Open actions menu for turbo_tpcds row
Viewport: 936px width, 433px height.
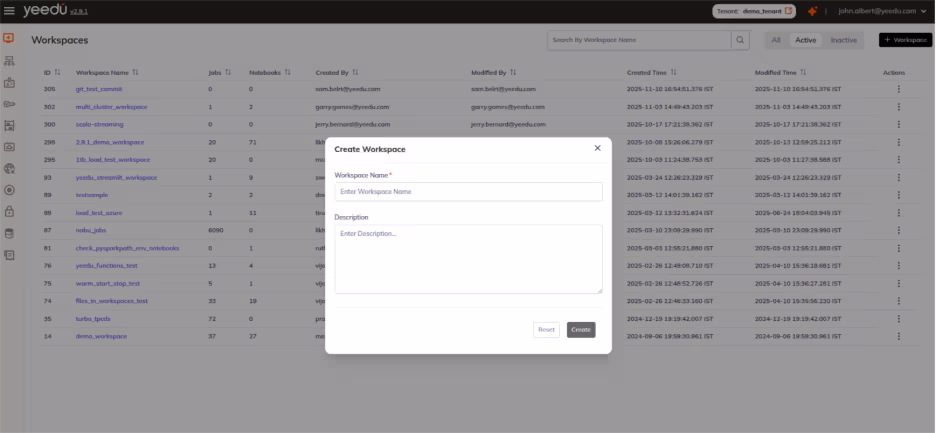click(898, 318)
